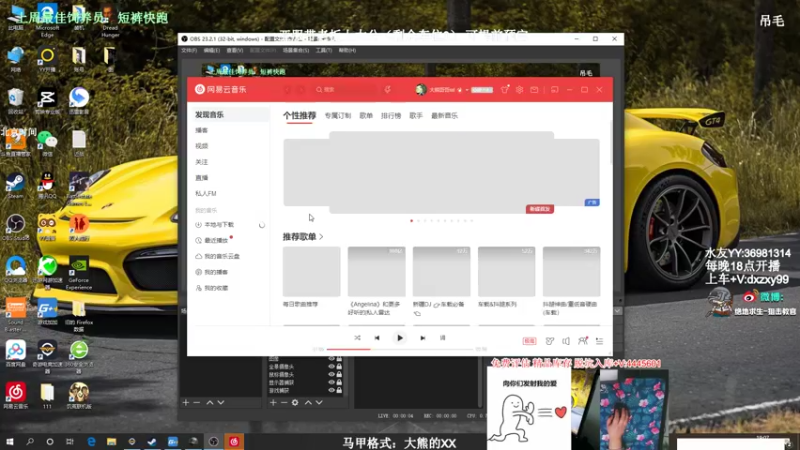Skip to the next track
The image size is (800, 450).
(422, 338)
